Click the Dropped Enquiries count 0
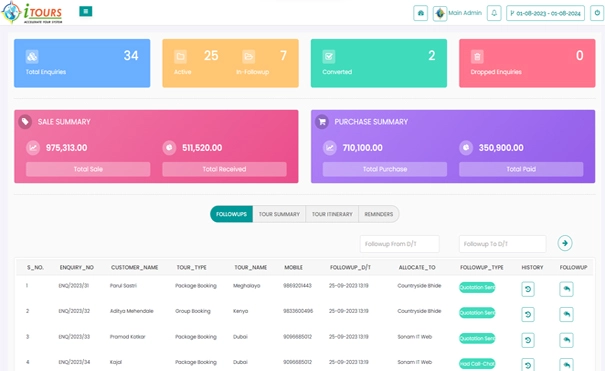Screen dimensions: 605x371 (580, 56)
